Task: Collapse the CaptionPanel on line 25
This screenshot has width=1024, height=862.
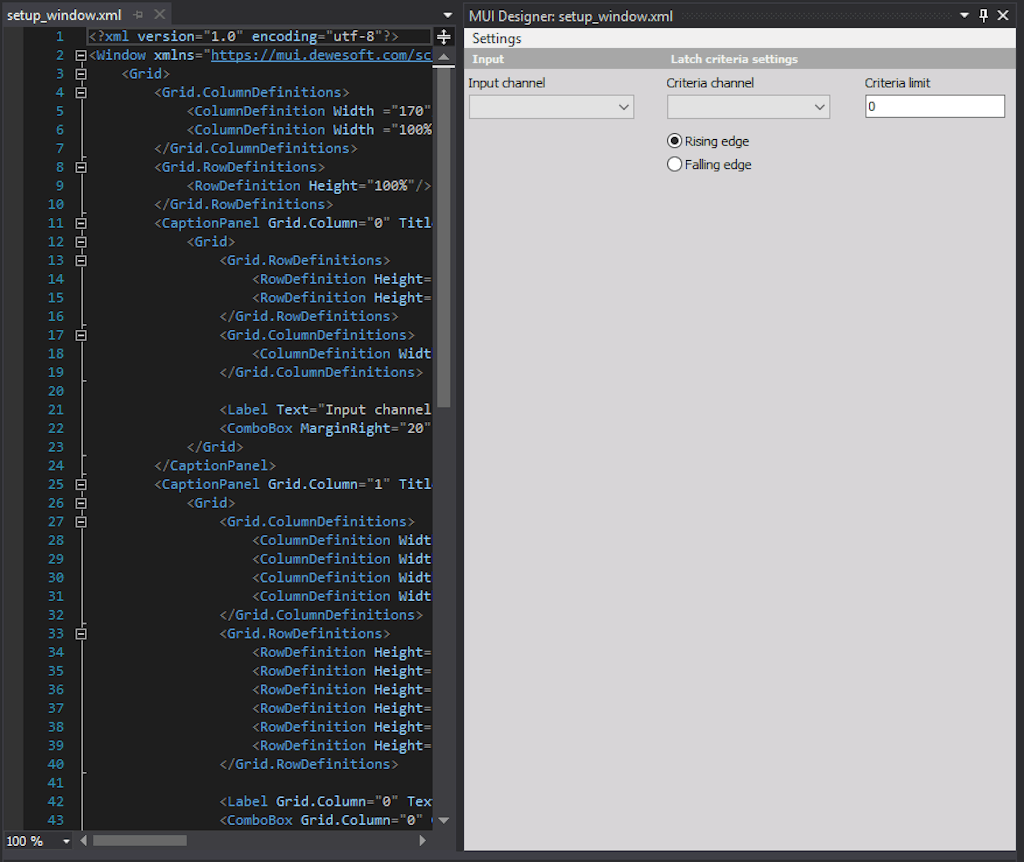Action: (81, 485)
